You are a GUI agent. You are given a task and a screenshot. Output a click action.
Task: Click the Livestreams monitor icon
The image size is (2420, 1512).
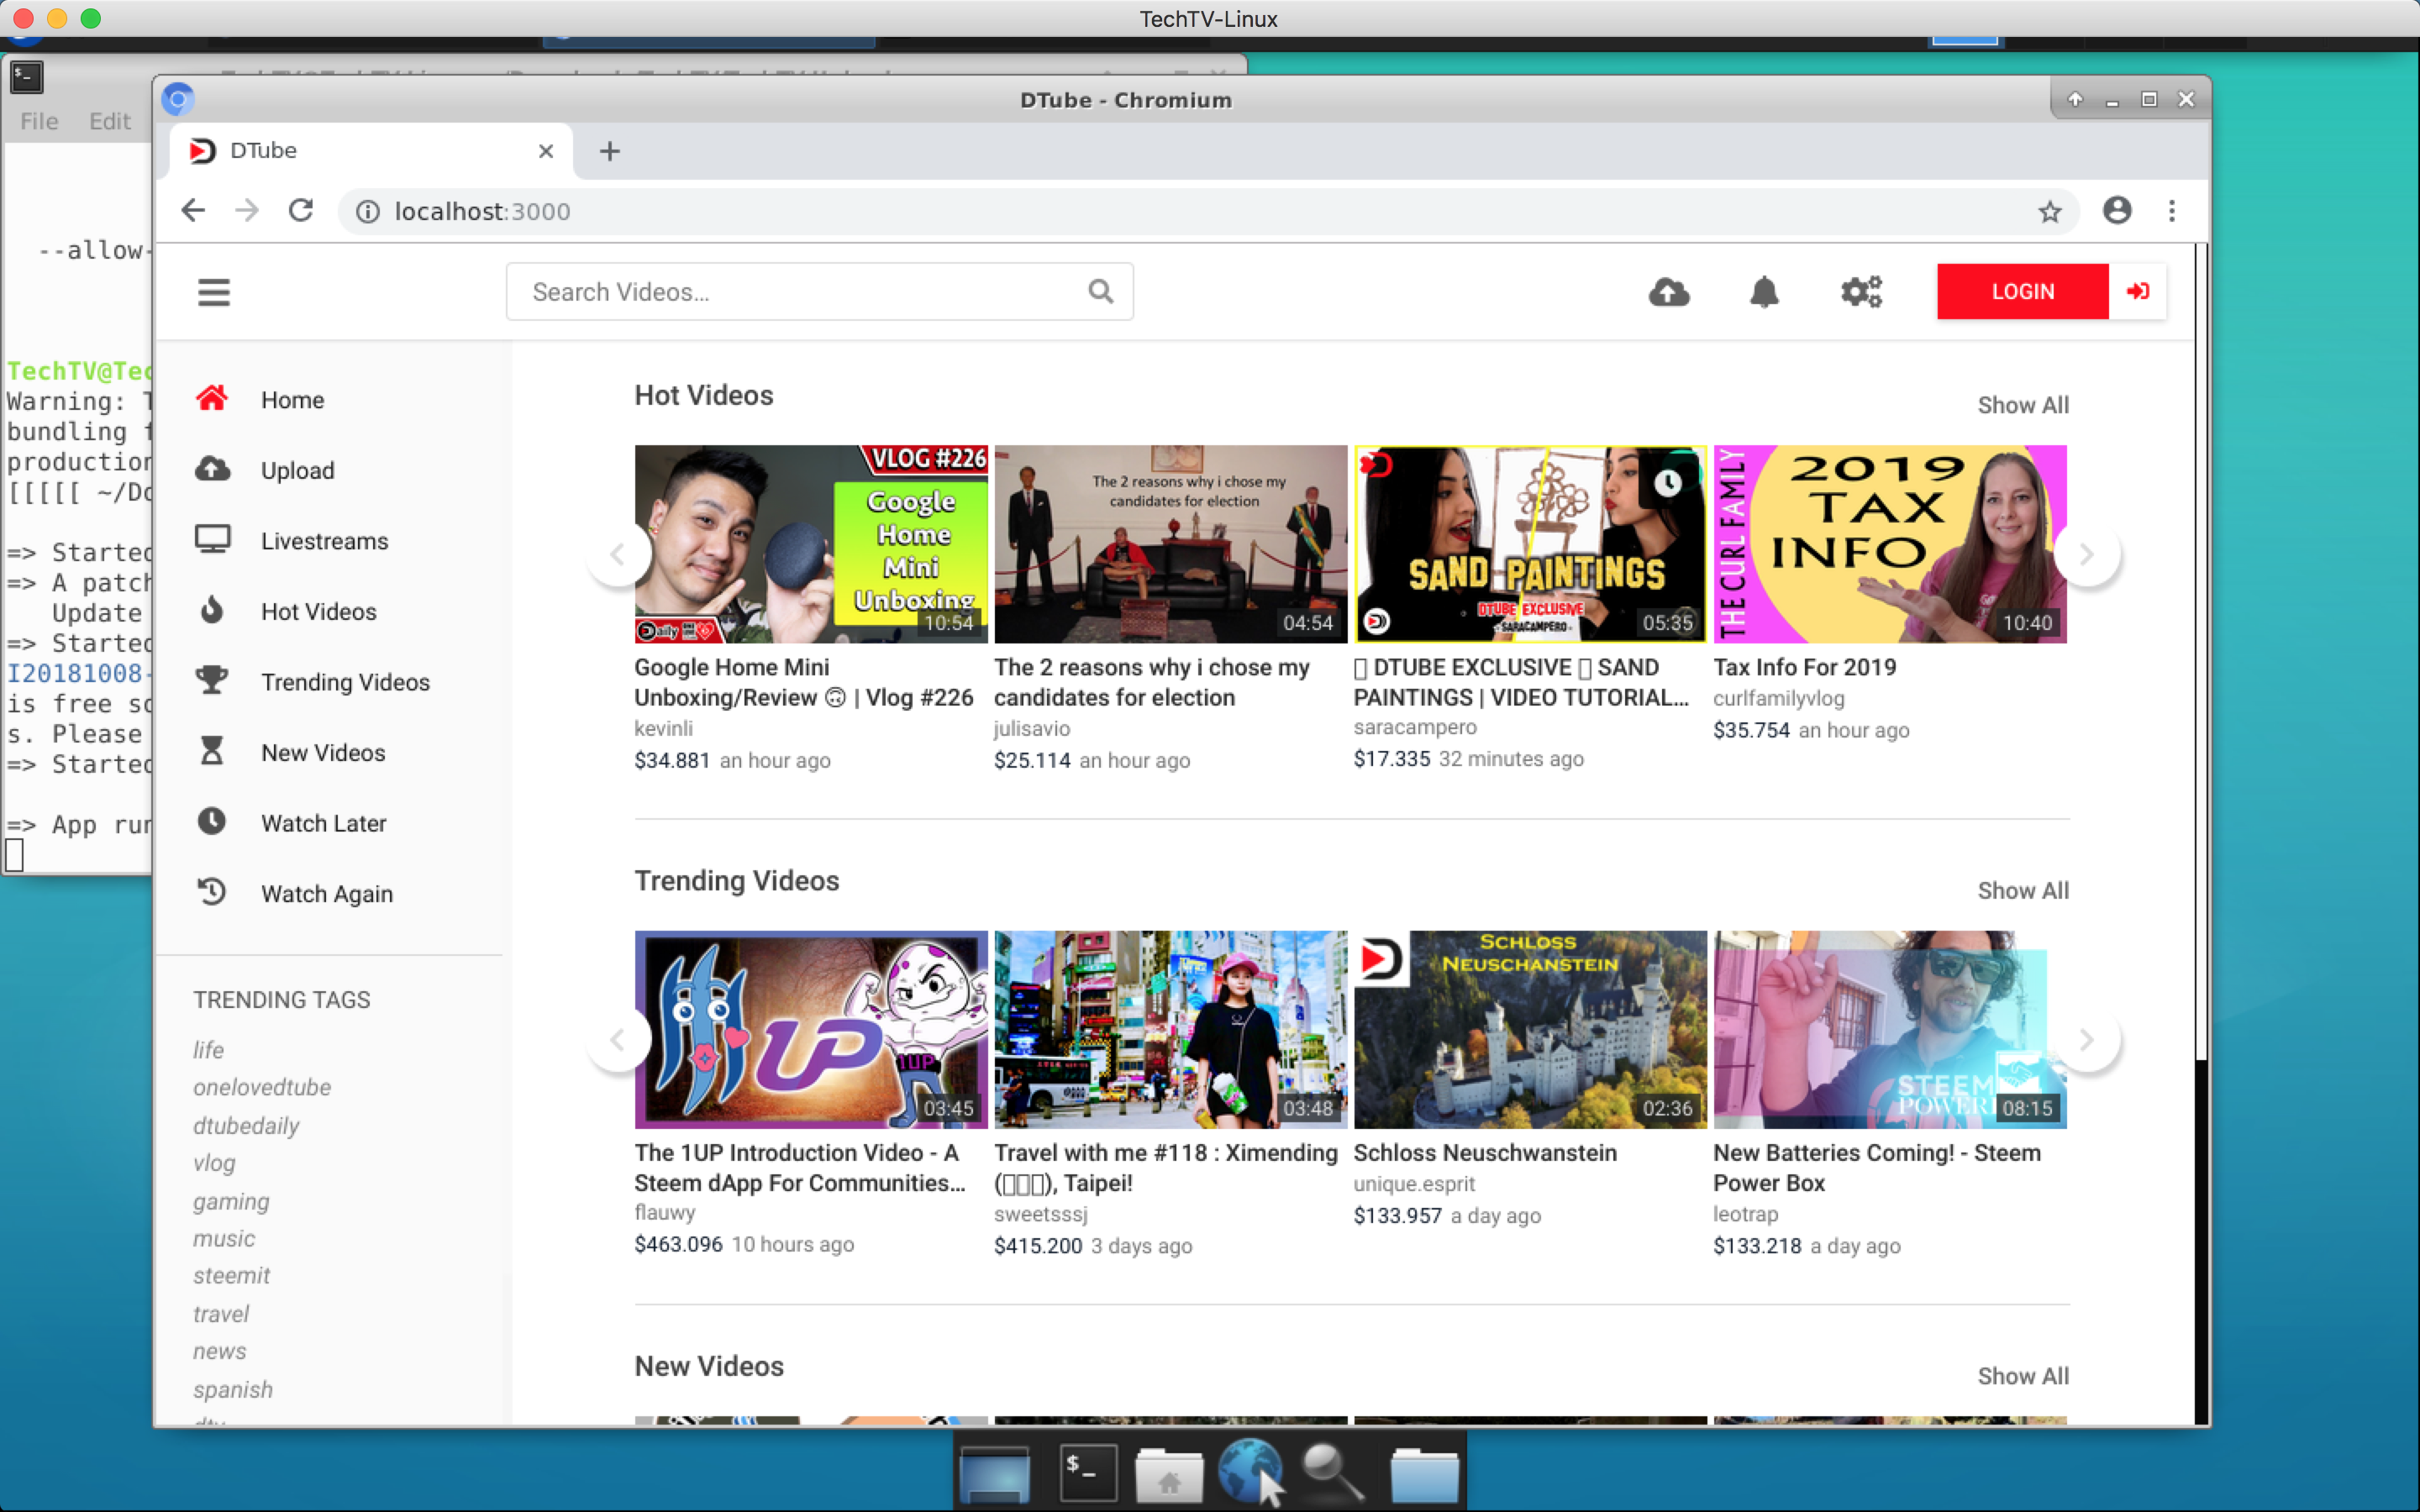pos(212,540)
